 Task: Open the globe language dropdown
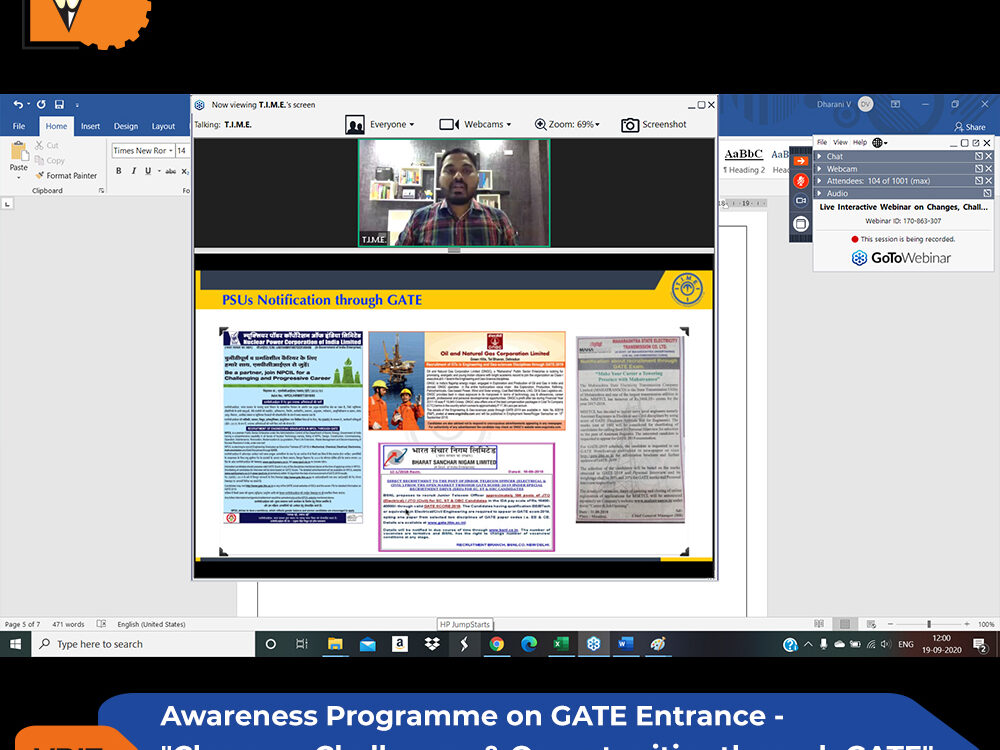879,142
